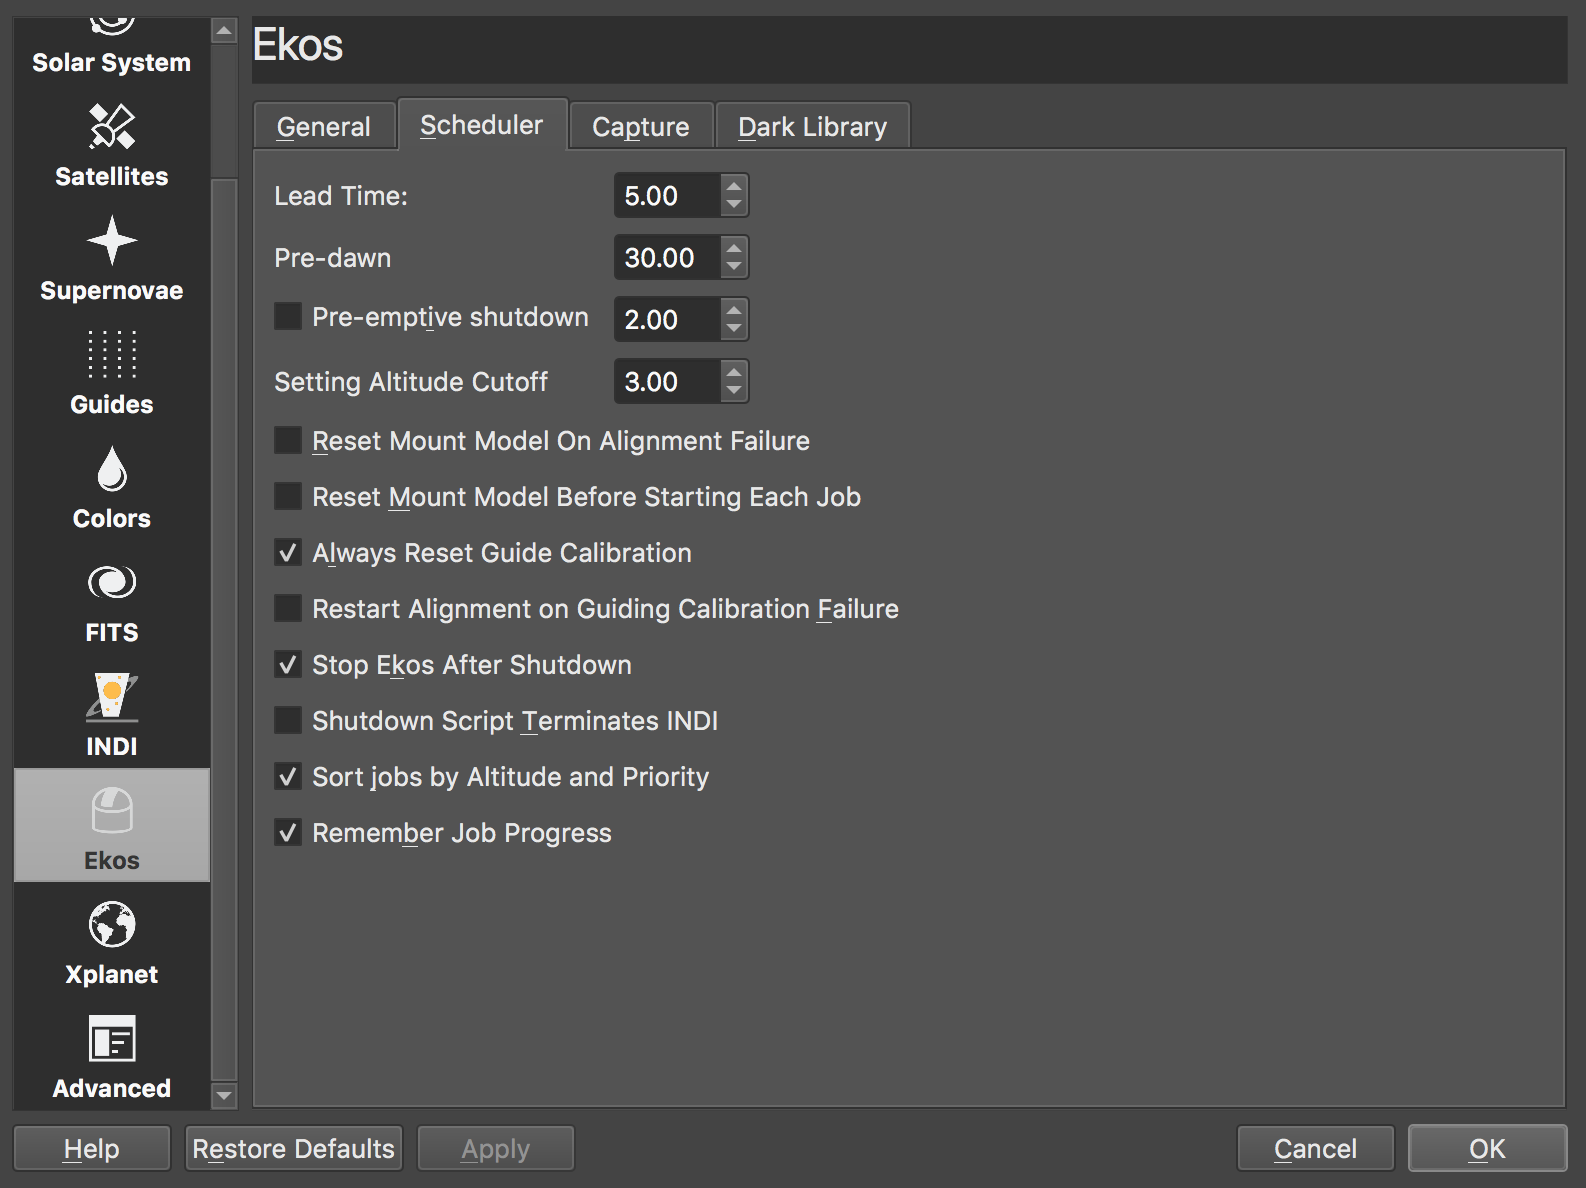Decrease Pre-dawn value with down arrow
Screen dimensions: 1586x1188
coord(734,268)
